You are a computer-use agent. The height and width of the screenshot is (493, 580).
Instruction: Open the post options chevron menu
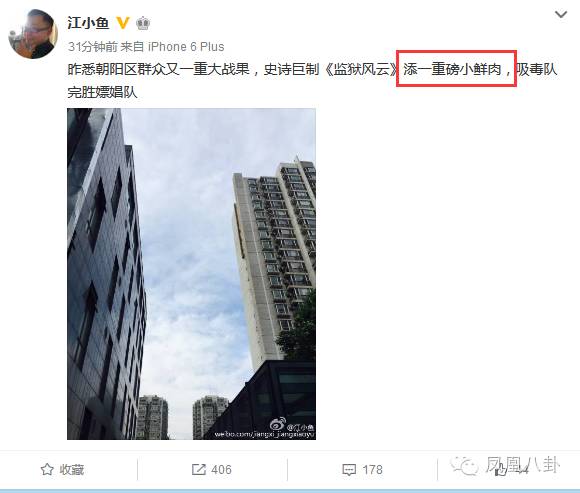[x=561, y=15]
